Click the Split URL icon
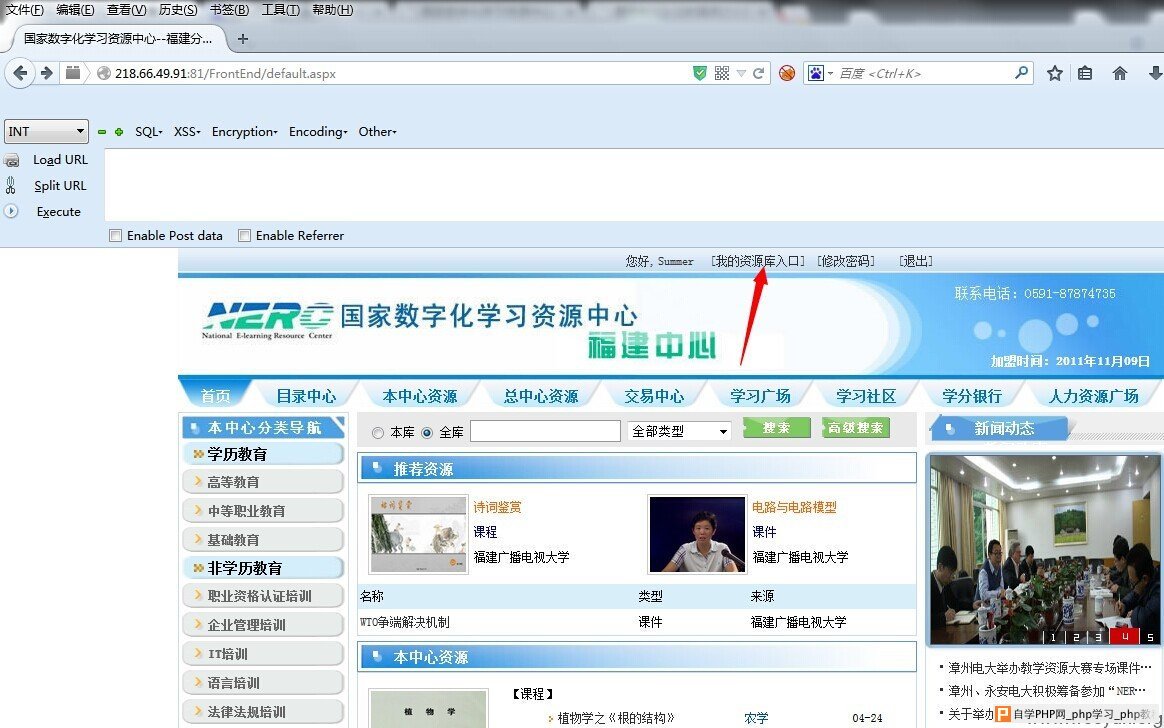Screen dimensions: 1164x728 pos(10,185)
